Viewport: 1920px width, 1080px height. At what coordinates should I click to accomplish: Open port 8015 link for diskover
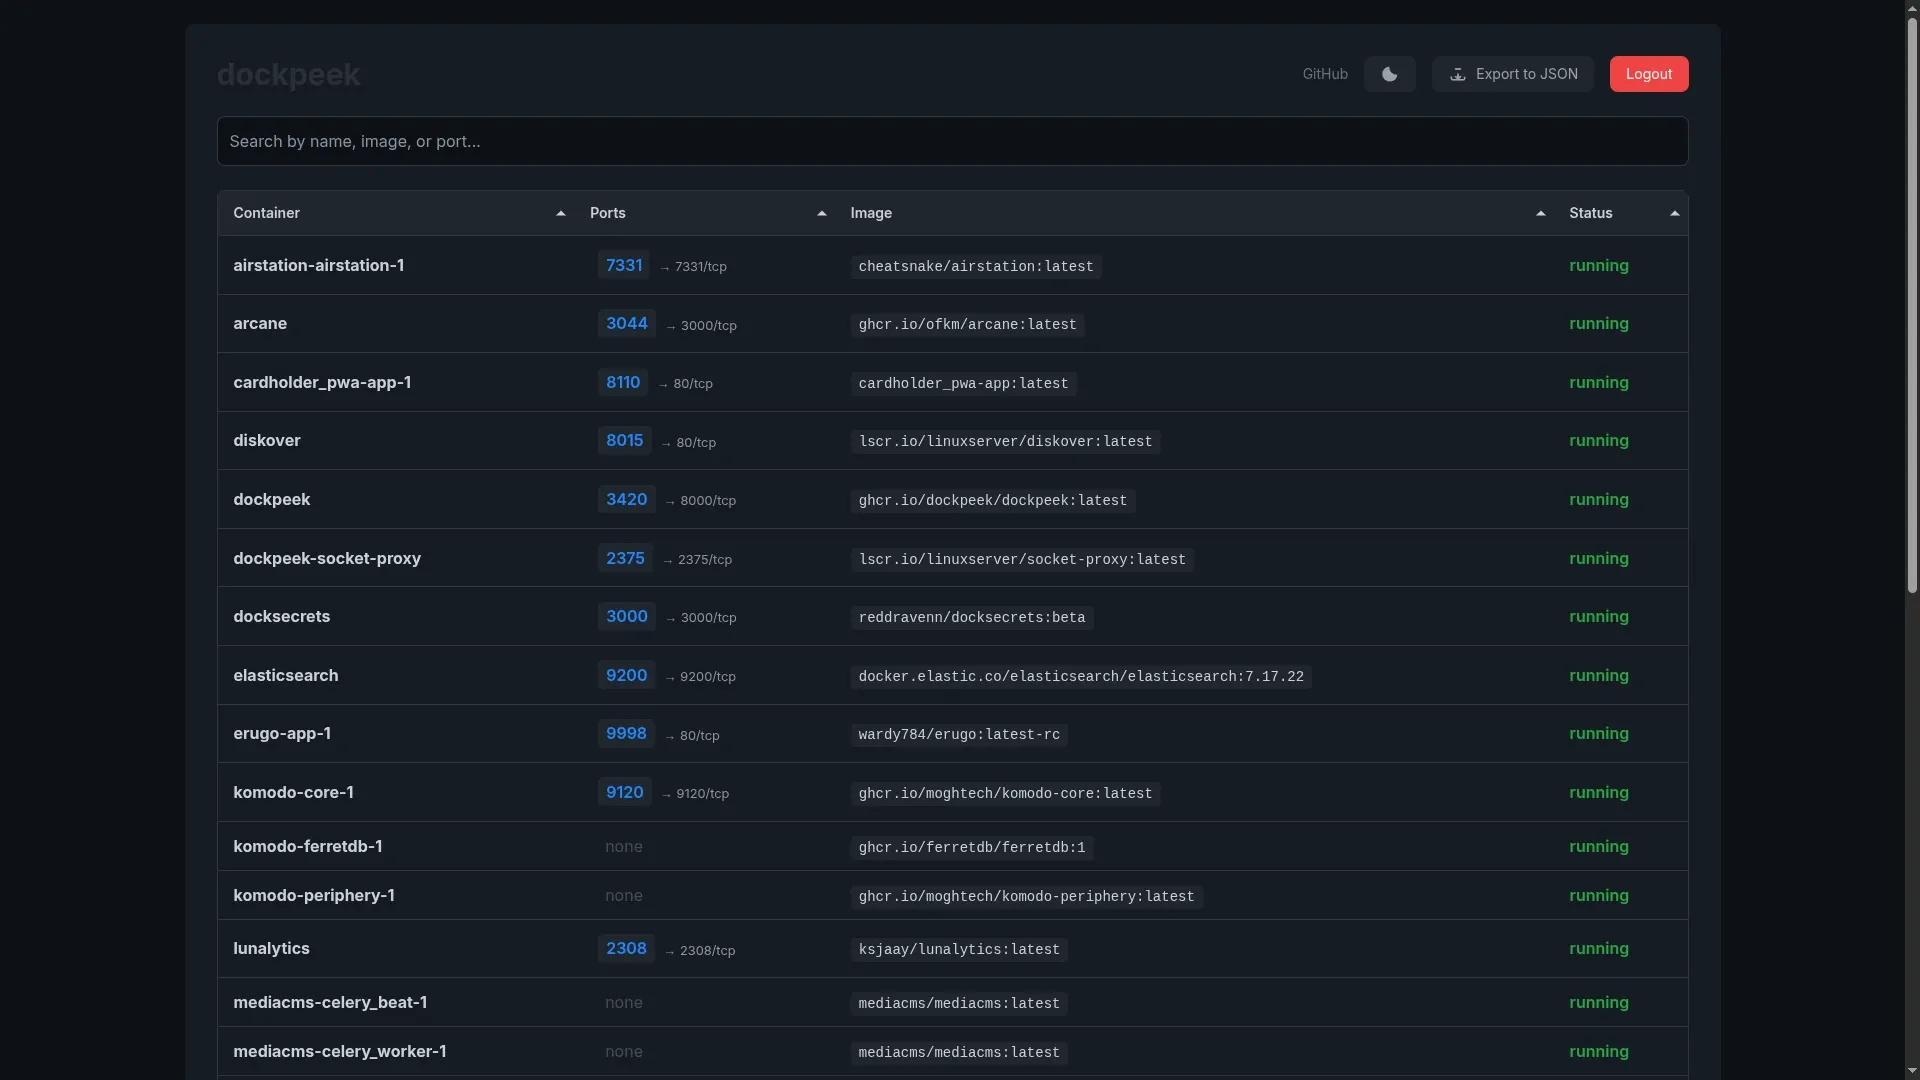pos(624,440)
